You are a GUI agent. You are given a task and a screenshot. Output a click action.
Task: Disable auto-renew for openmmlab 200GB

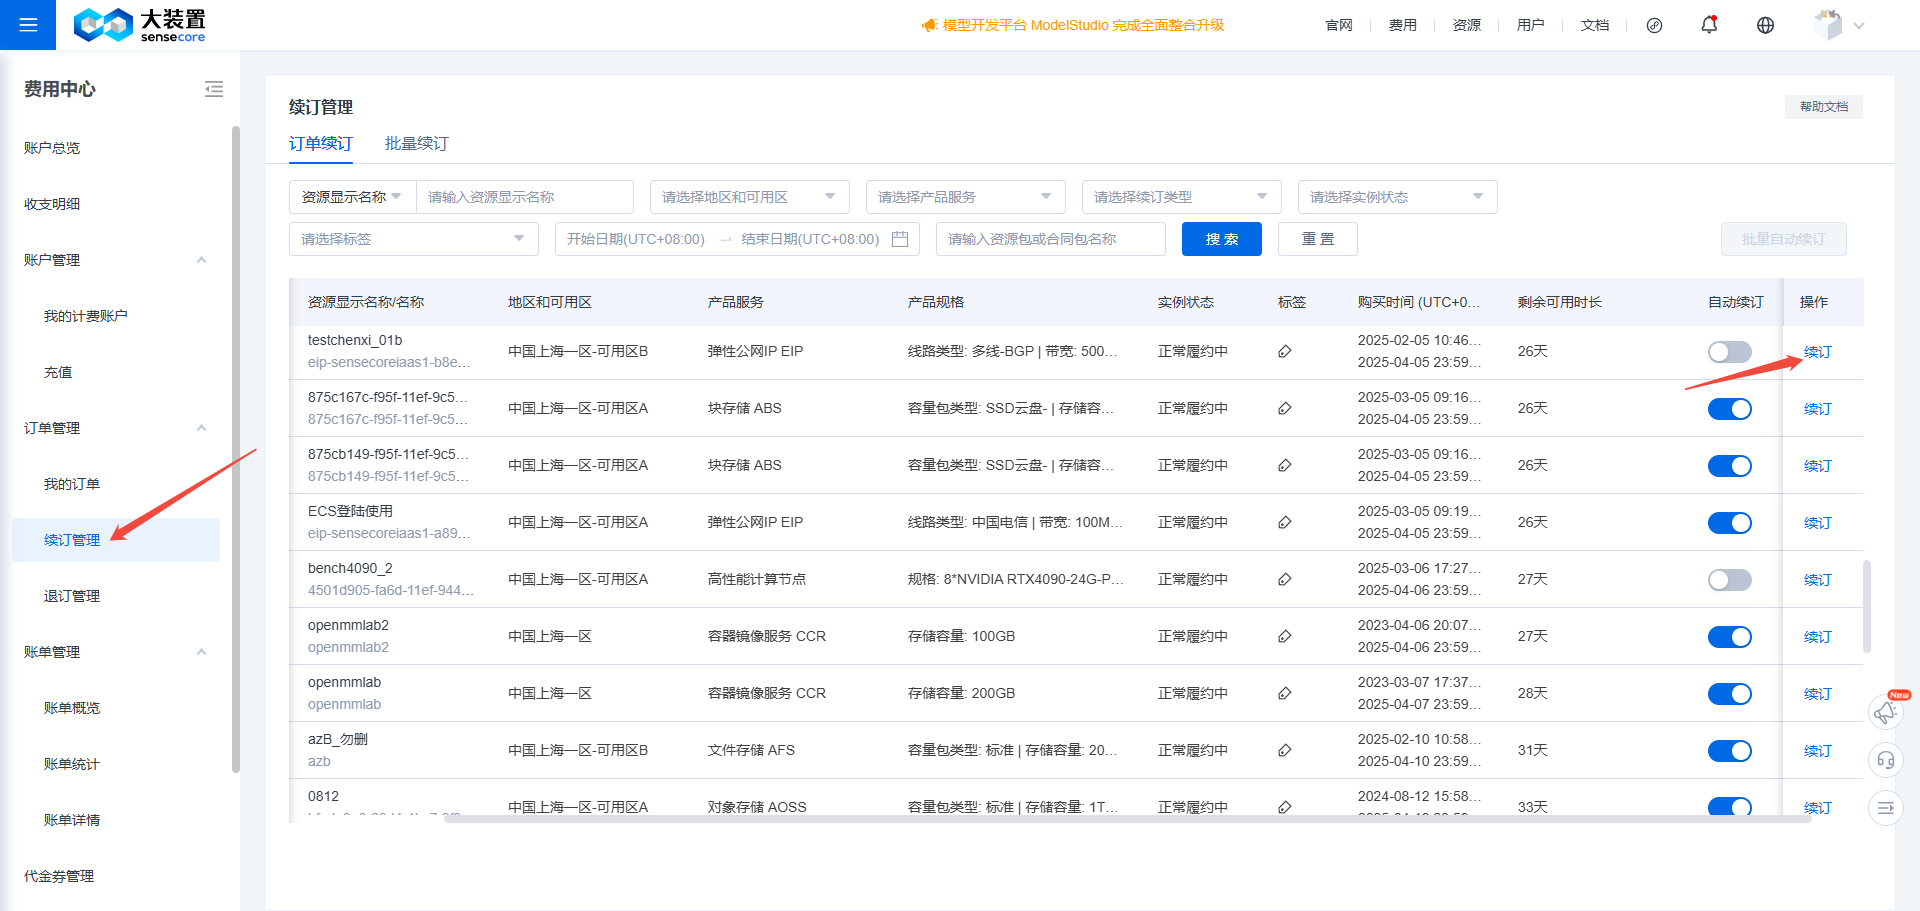1729,694
